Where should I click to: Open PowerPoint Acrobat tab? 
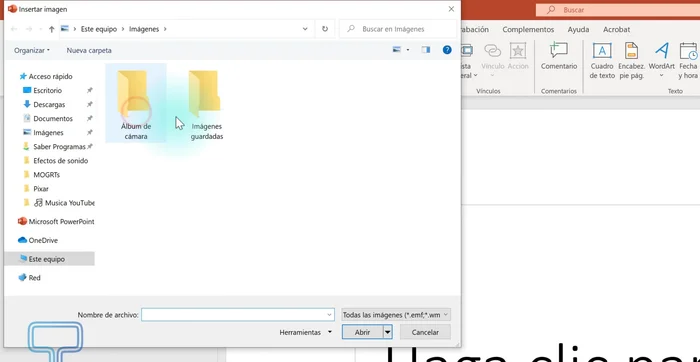617,29
